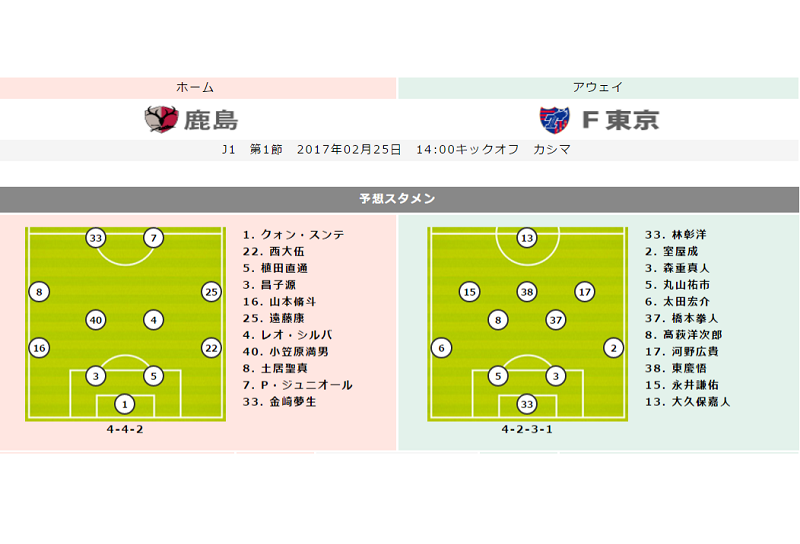
Task: Open the F東京 team name link
Action: (x=620, y=121)
